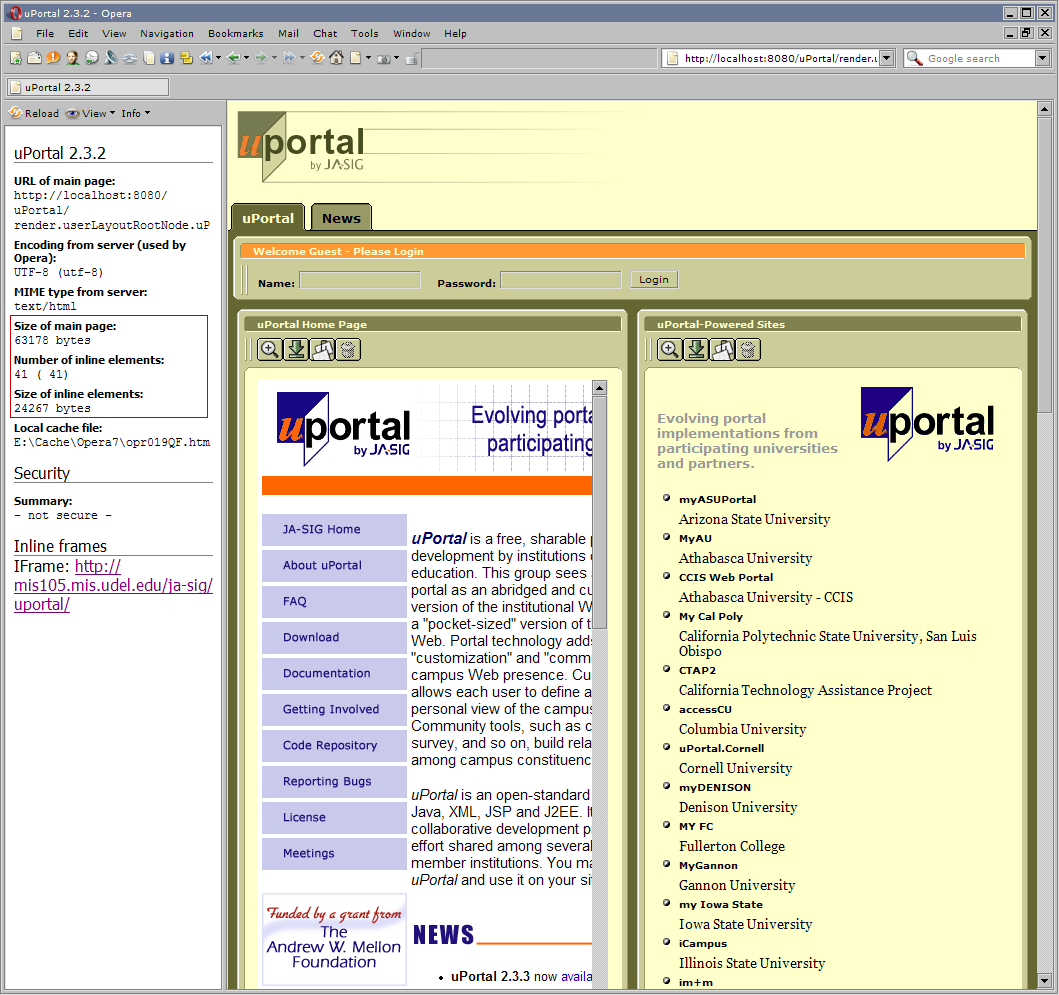Open the address bar URL dropdown

click(x=887, y=58)
